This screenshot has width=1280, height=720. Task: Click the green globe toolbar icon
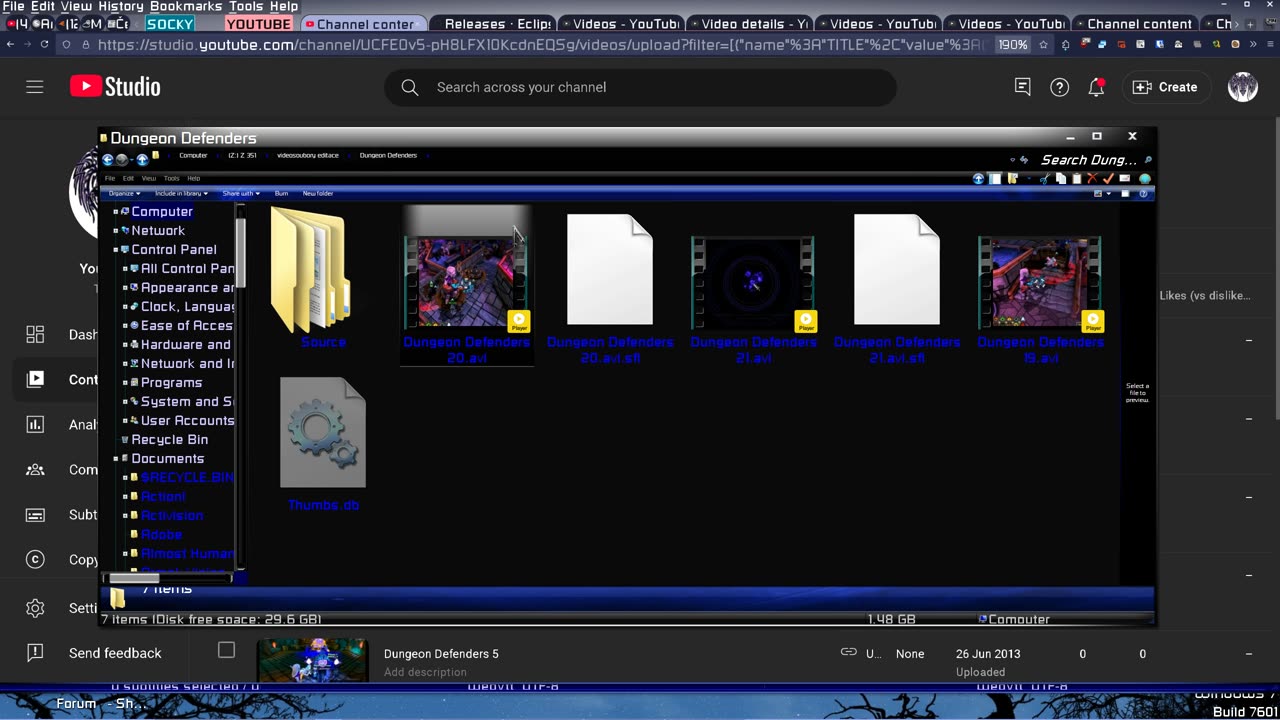point(1145,179)
